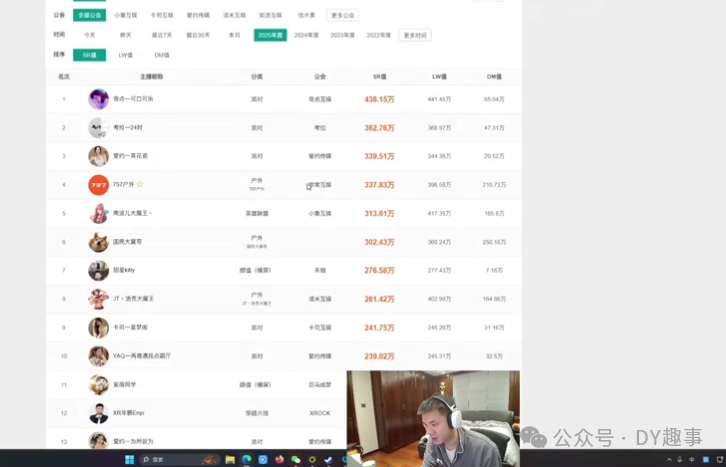
Task: Open the rank 3 streamer's avatar
Action: coord(99,156)
